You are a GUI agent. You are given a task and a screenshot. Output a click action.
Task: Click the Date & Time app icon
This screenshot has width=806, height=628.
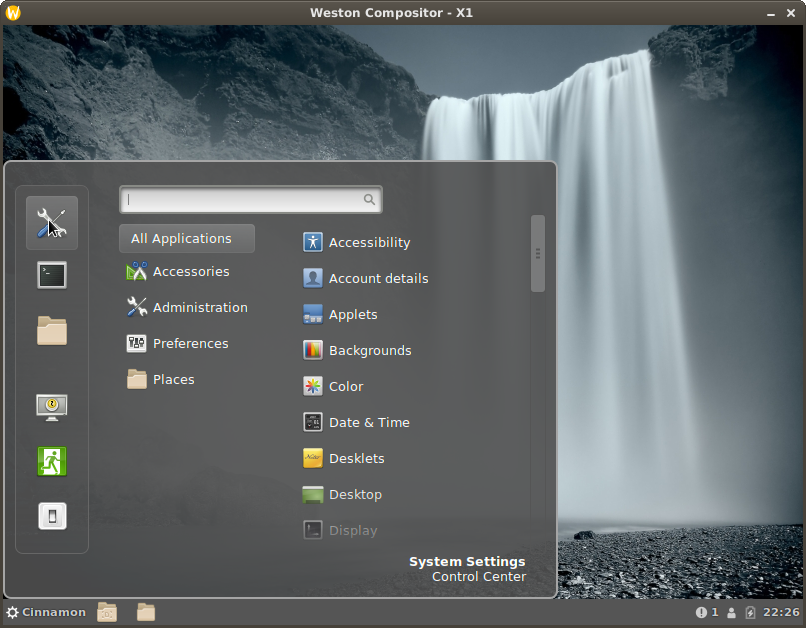point(313,422)
